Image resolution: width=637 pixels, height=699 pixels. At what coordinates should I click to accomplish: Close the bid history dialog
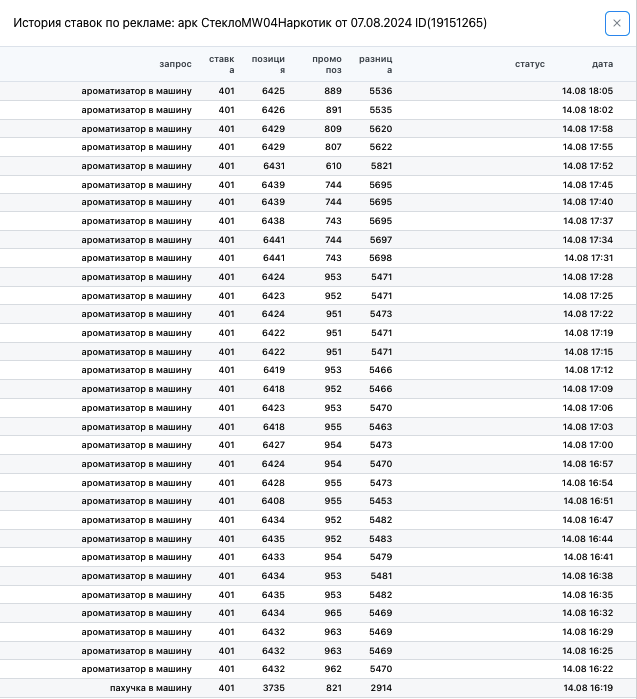coord(617,23)
